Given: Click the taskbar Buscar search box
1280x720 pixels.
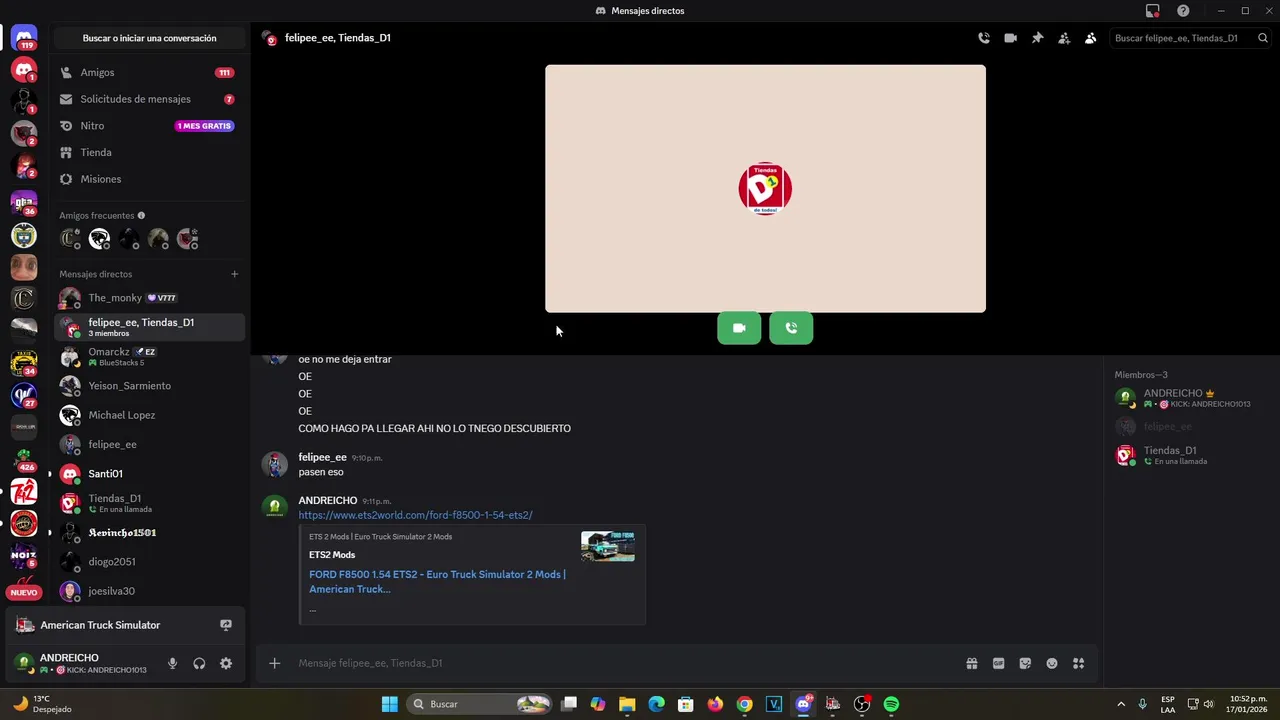Looking at the screenshot, I should click(480, 704).
